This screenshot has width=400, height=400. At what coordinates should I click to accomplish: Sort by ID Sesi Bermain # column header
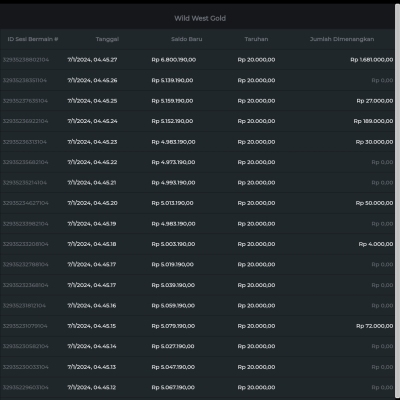point(33,39)
